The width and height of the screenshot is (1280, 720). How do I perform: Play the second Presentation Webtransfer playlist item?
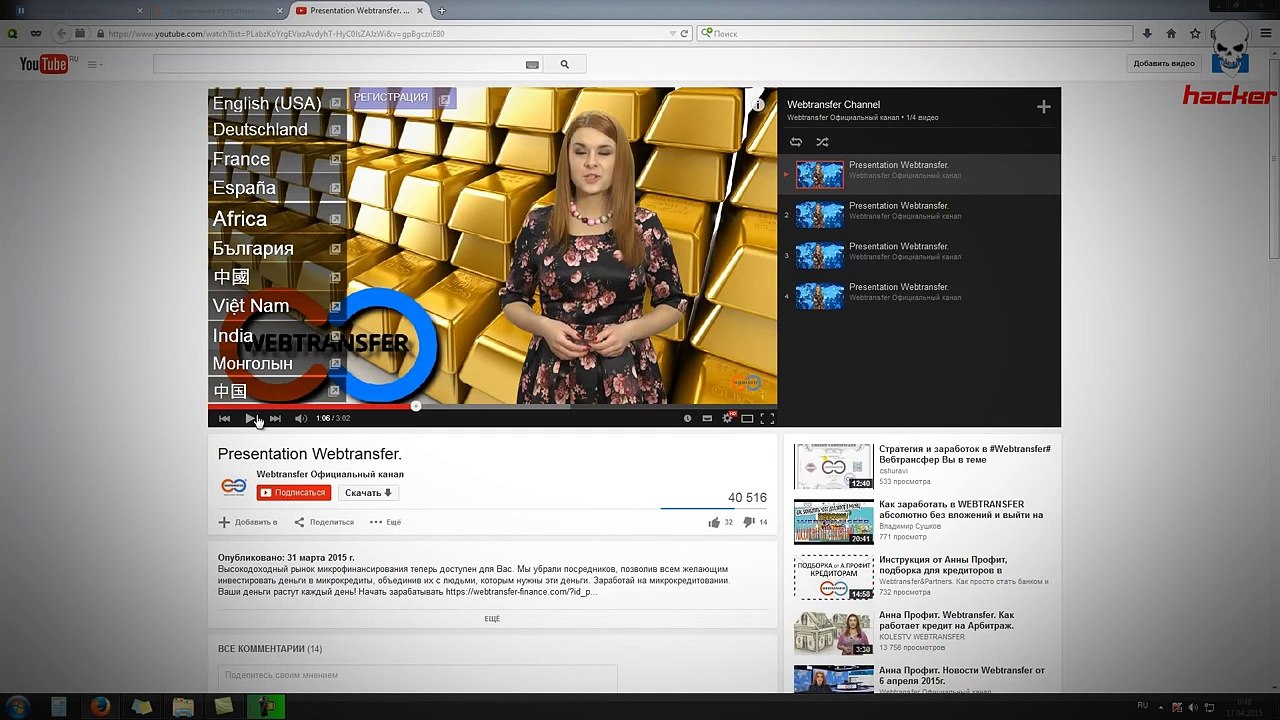[919, 215]
